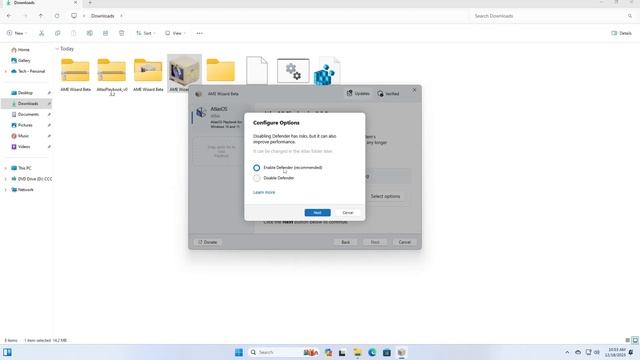Click Donate in the AME Wizard window
Screen dimensions: 640x360
(x=208, y=242)
